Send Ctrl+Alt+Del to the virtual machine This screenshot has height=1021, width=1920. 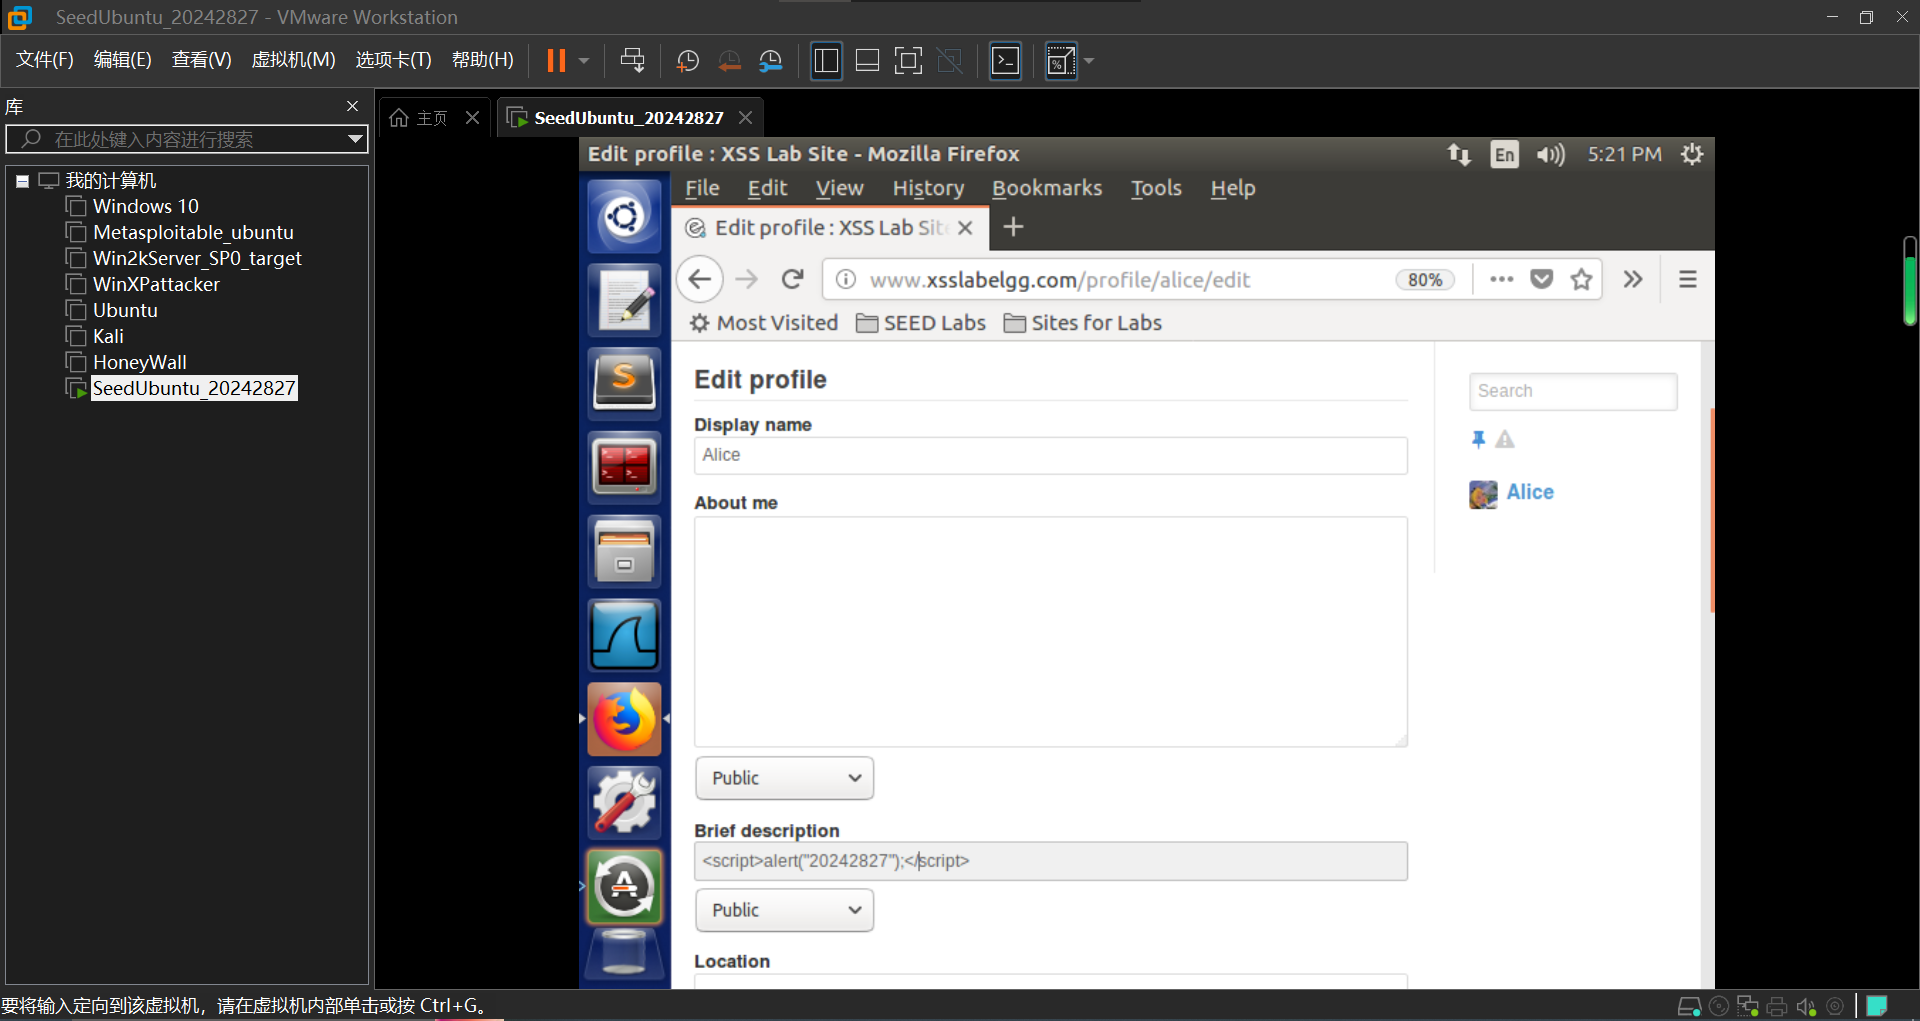pyautogui.click(x=632, y=61)
